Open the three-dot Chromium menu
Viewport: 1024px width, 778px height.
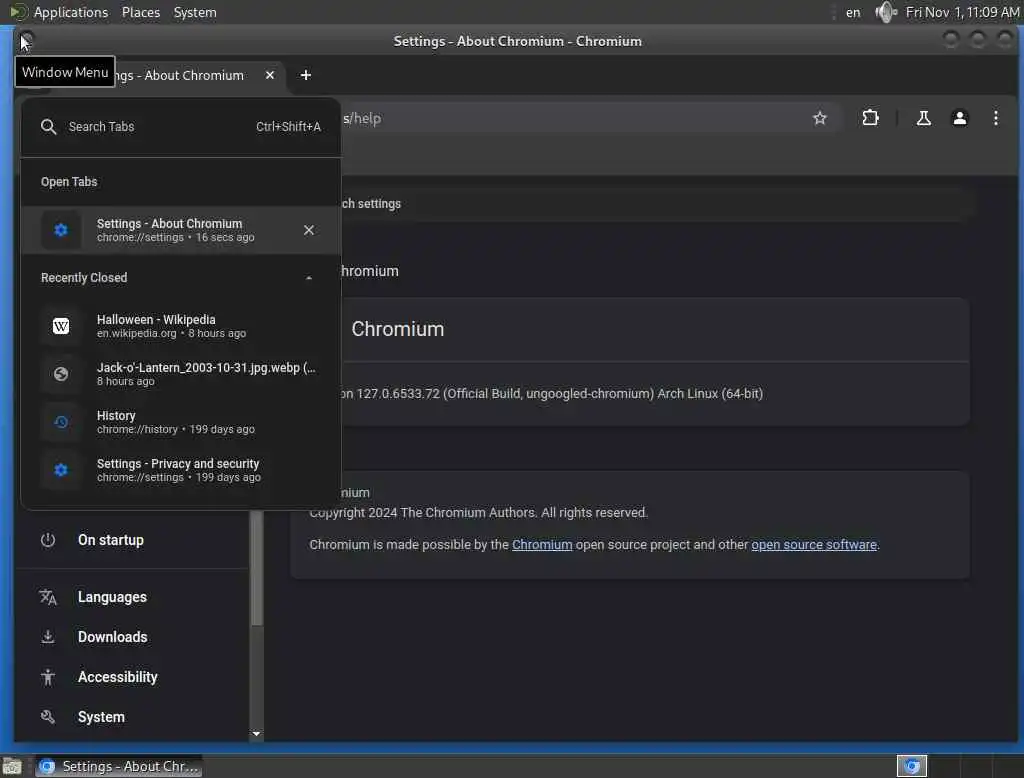(995, 118)
